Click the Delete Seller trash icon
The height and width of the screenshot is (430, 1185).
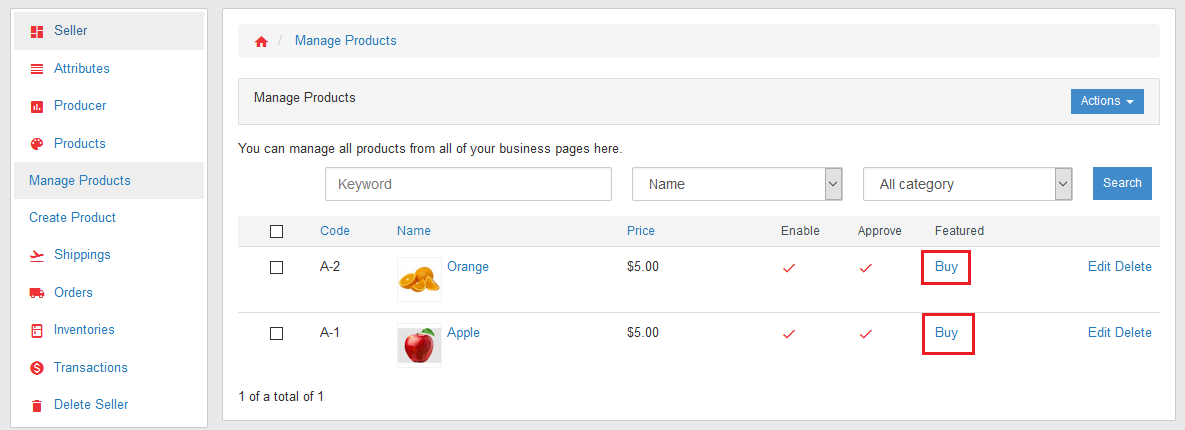tap(36, 405)
